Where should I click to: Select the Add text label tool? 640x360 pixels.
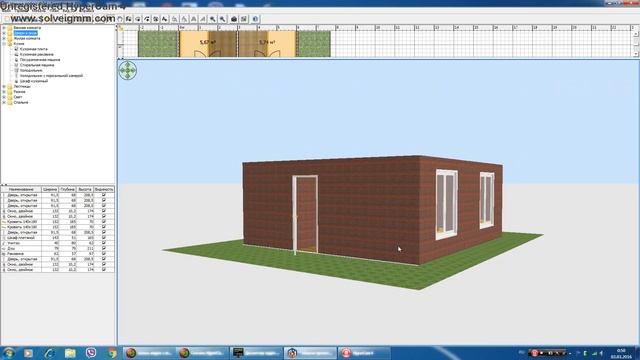tap(164, 19)
